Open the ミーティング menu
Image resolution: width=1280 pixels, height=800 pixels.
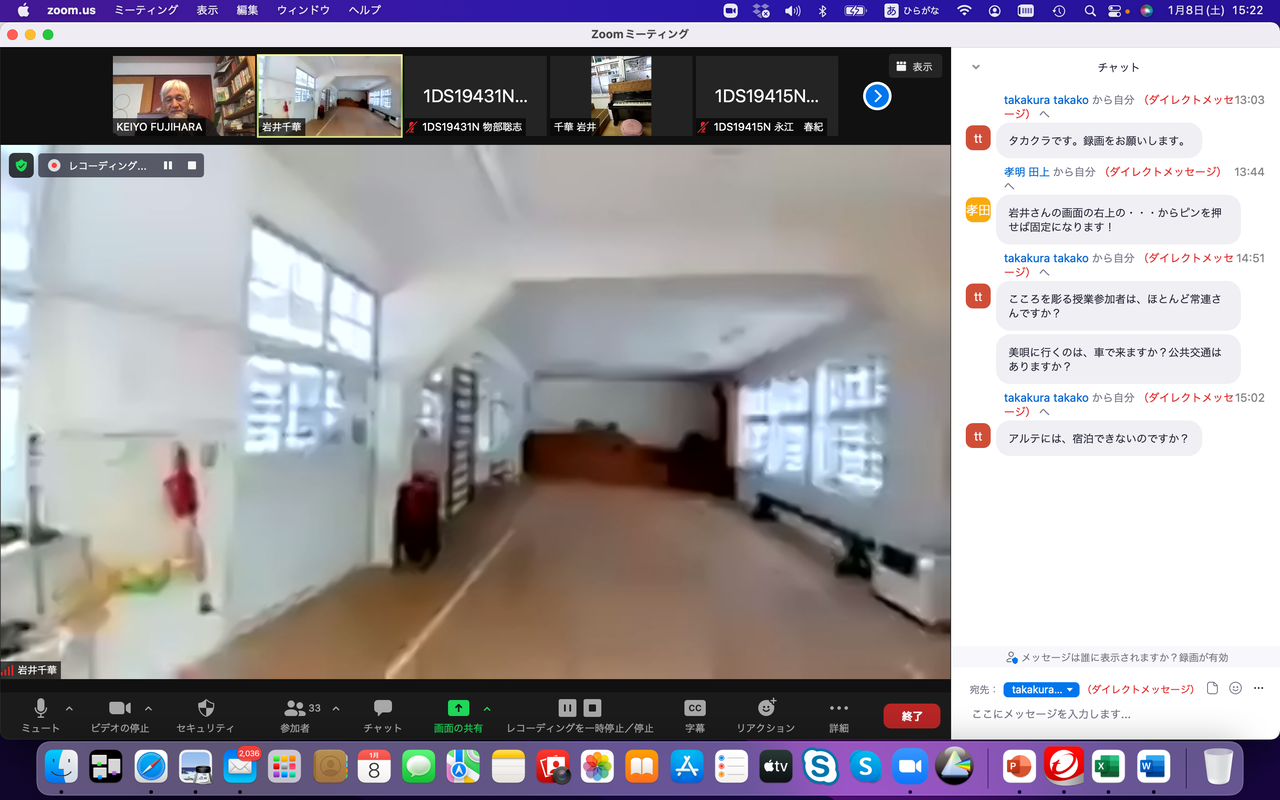point(146,10)
